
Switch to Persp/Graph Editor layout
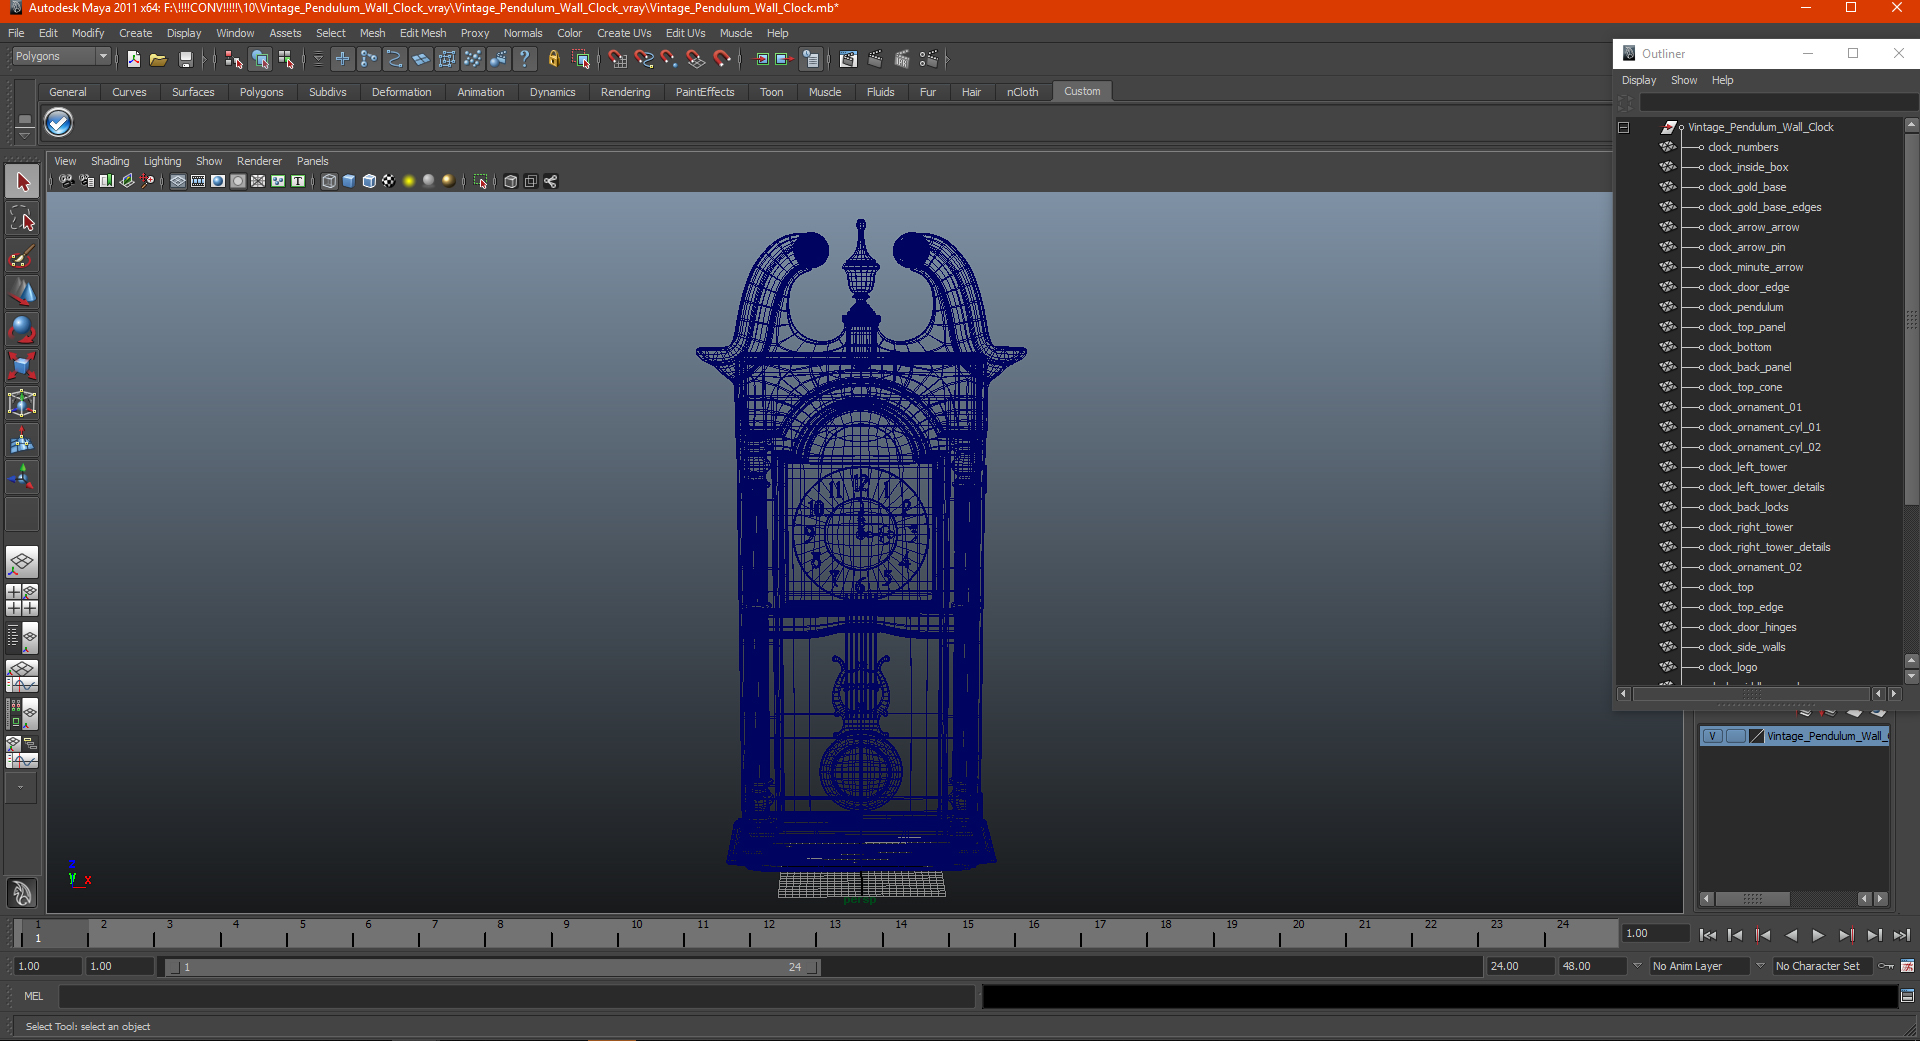pos(22,676)
